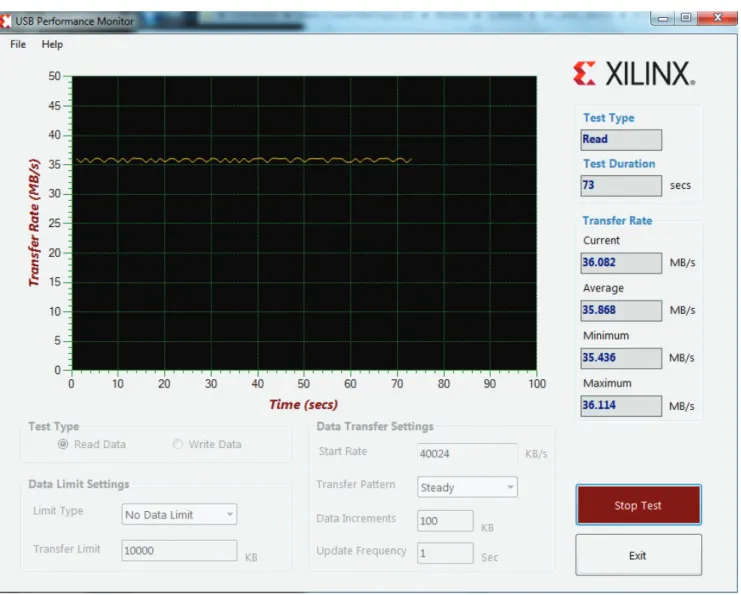Click the Xilinx logo at top right

(634, 74)
